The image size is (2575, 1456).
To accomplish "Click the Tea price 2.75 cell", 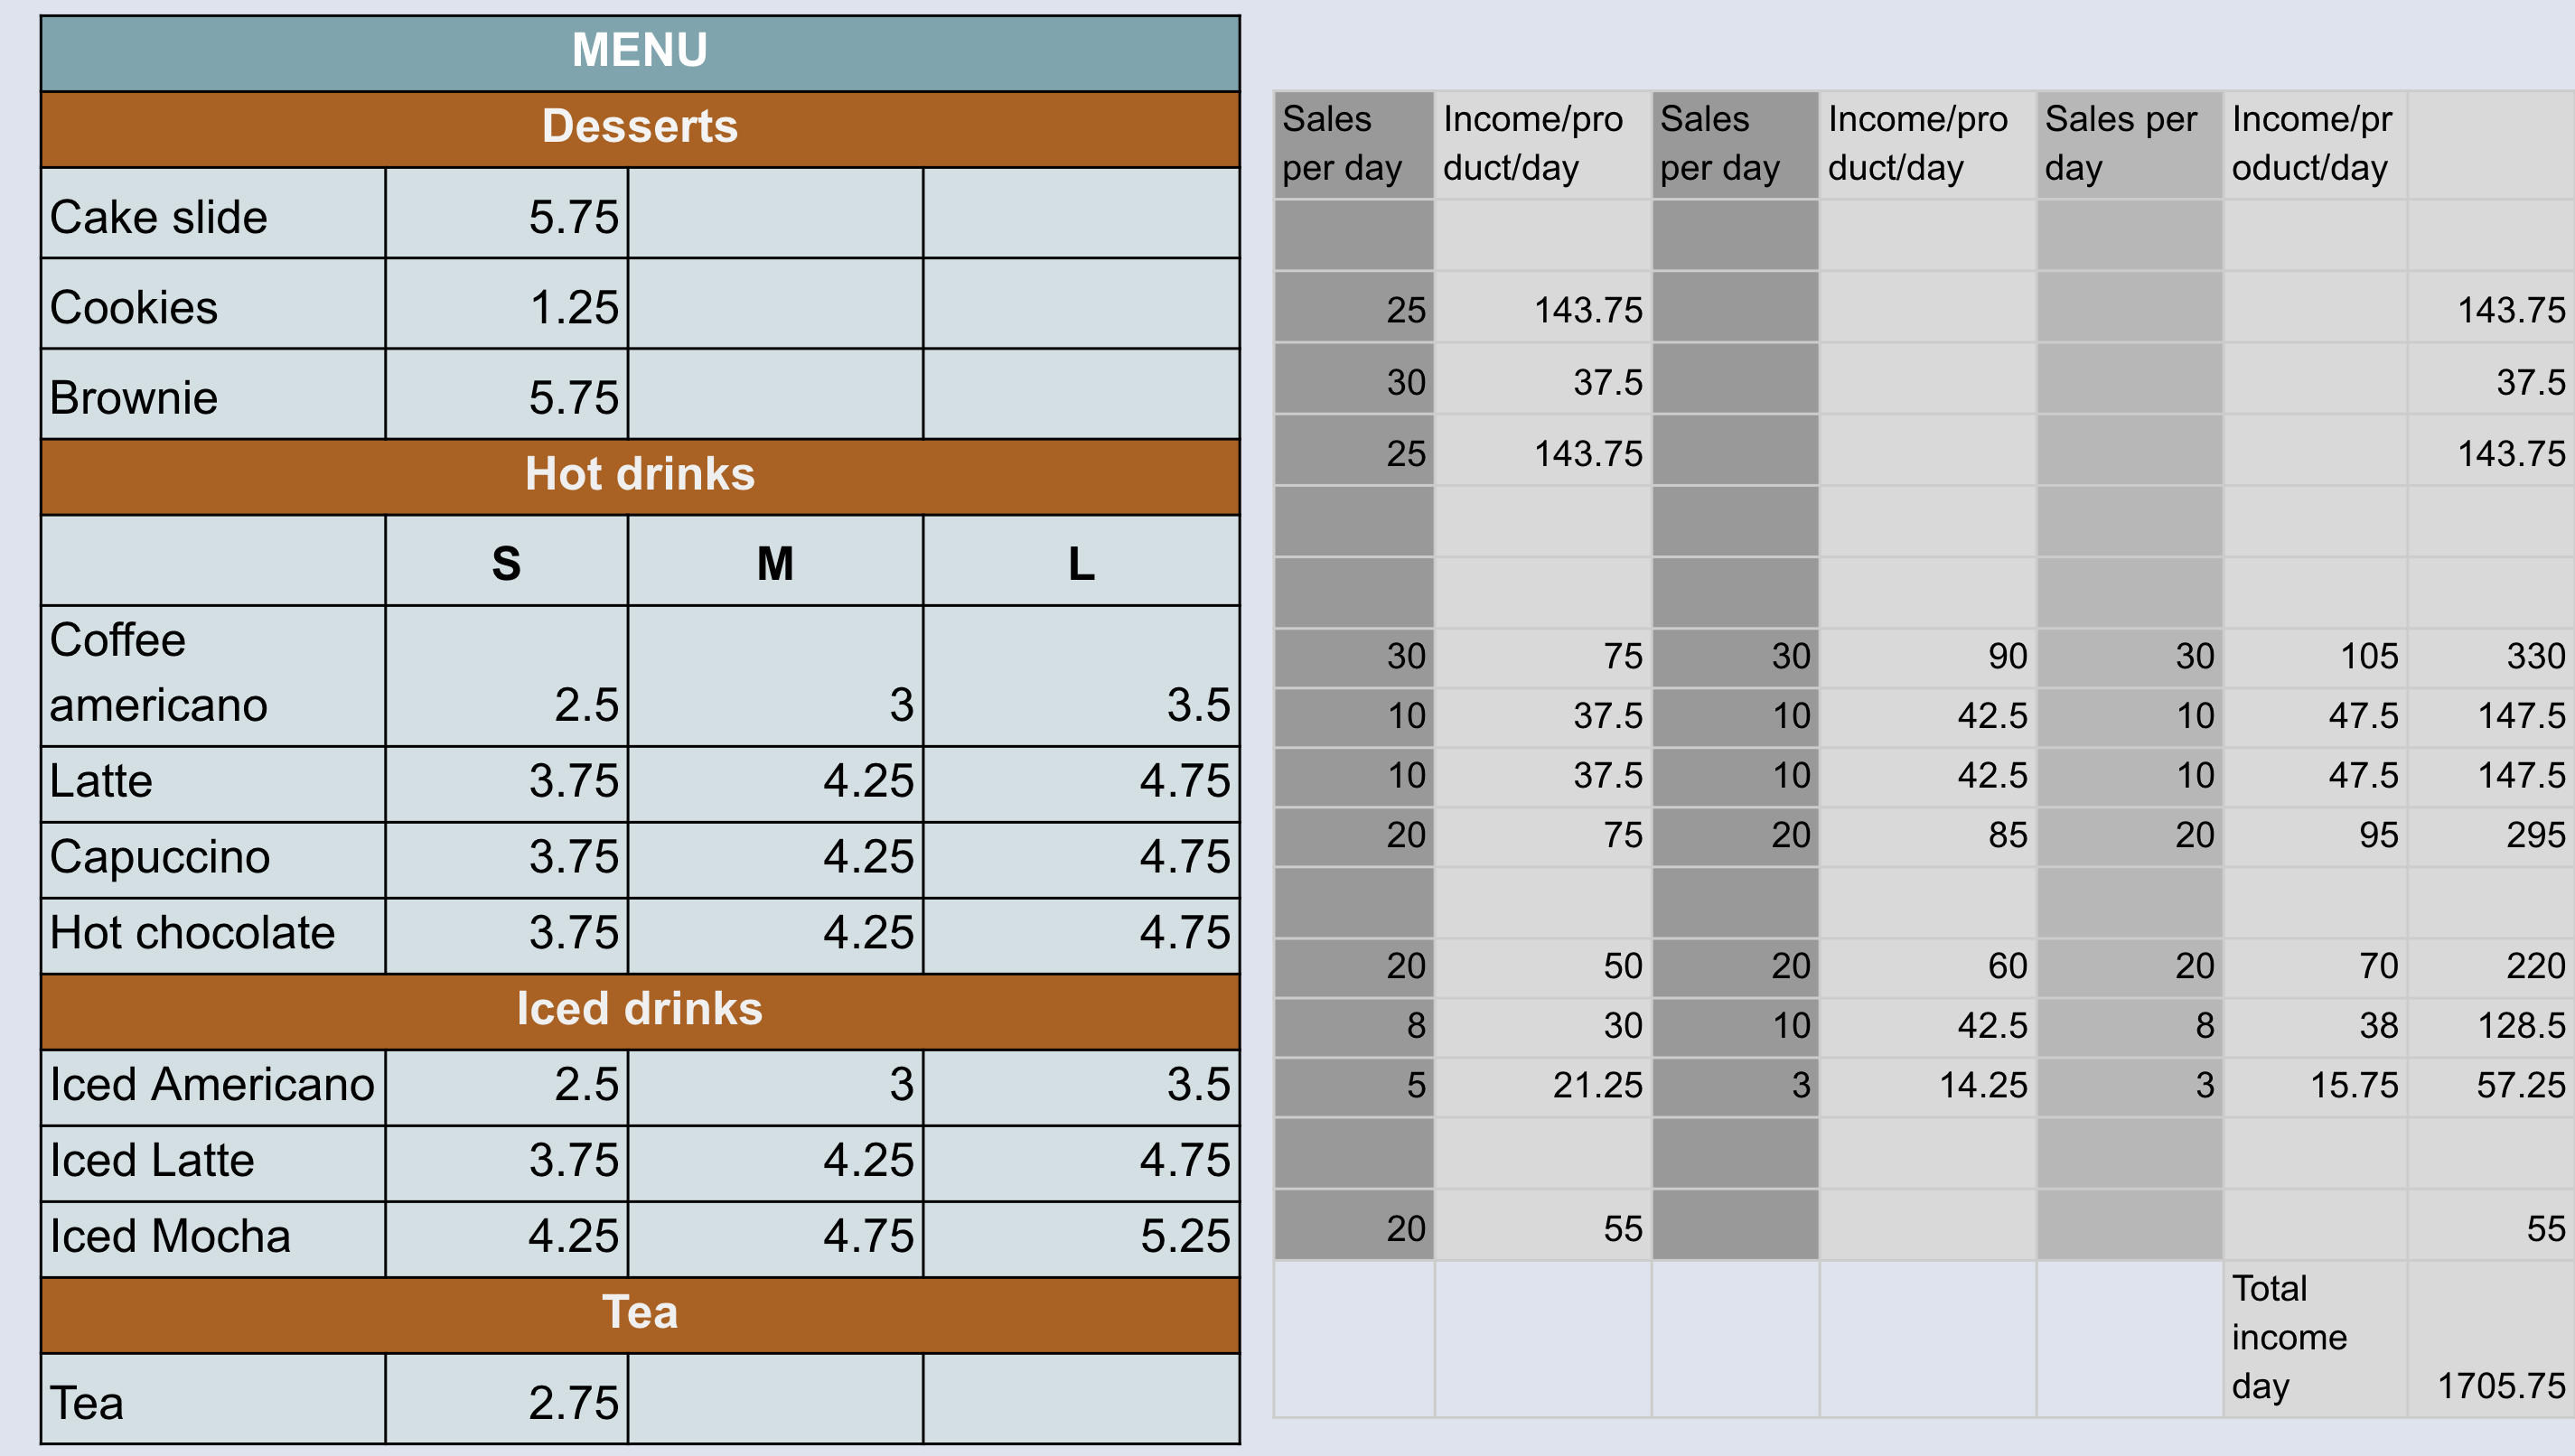I will (x=506, y=1400).
